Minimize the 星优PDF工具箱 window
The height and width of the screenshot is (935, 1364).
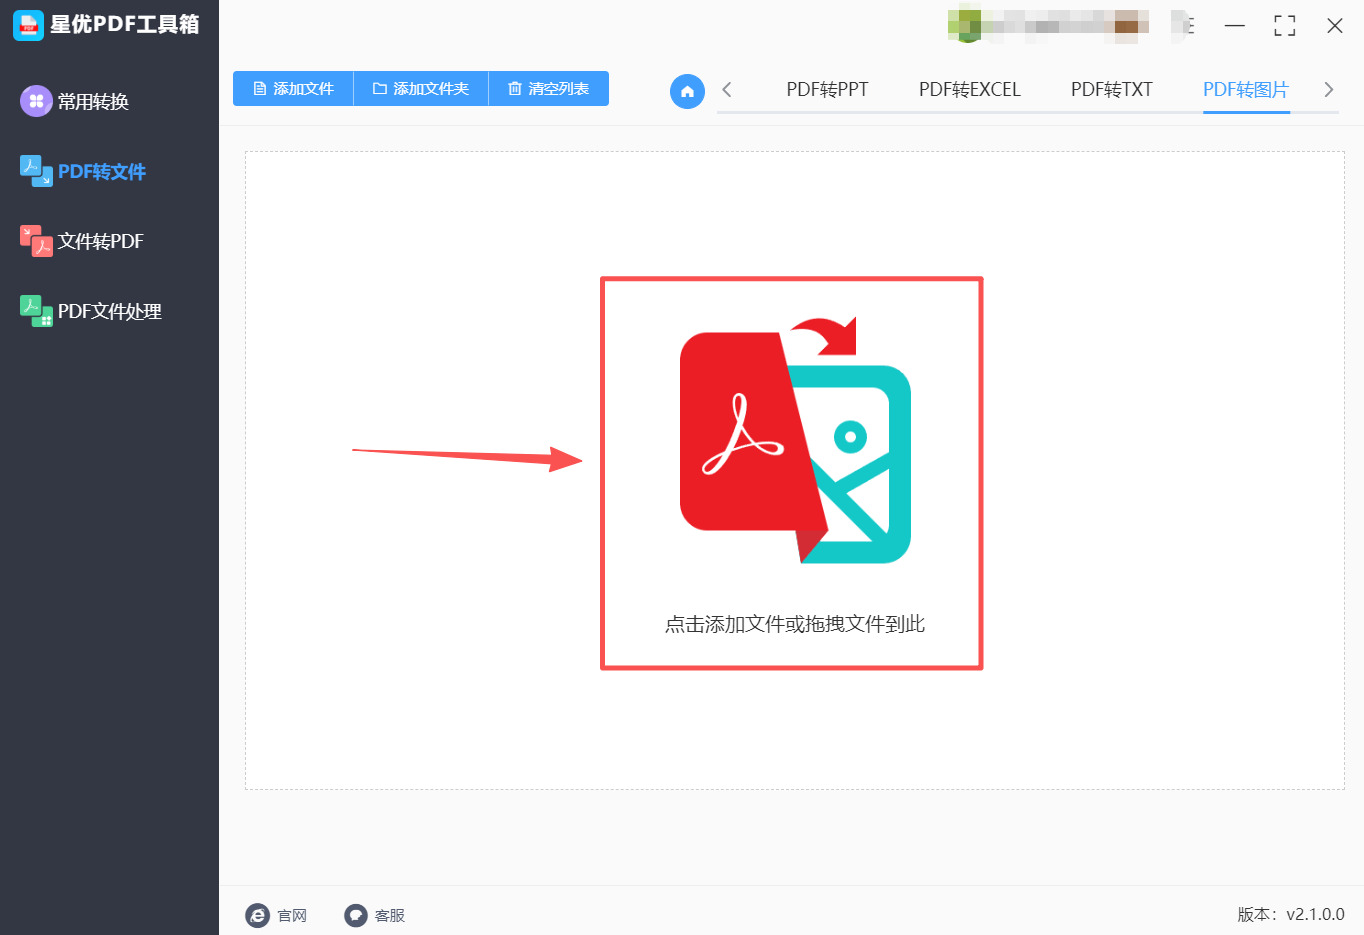pos(1235,25)
